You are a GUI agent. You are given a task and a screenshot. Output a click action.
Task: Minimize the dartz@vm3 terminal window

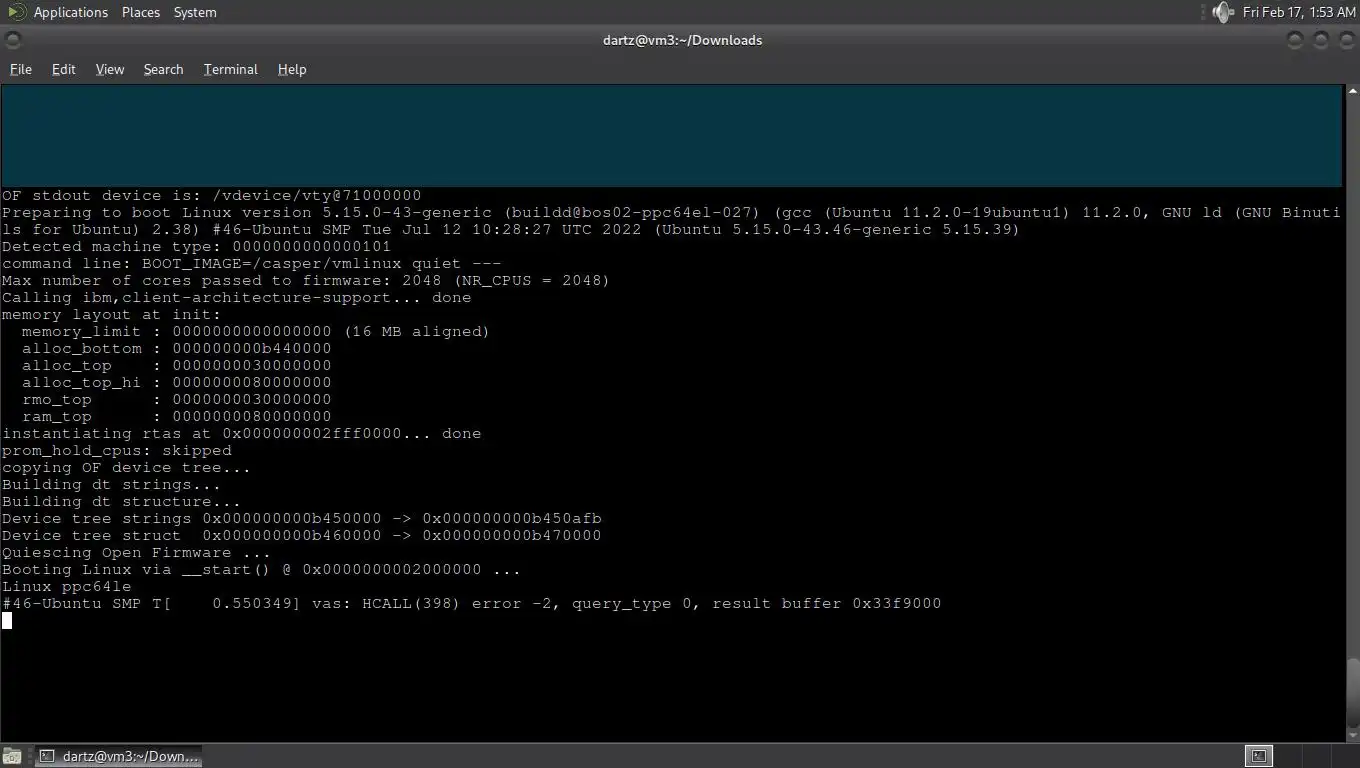(x=1296, y=40)
